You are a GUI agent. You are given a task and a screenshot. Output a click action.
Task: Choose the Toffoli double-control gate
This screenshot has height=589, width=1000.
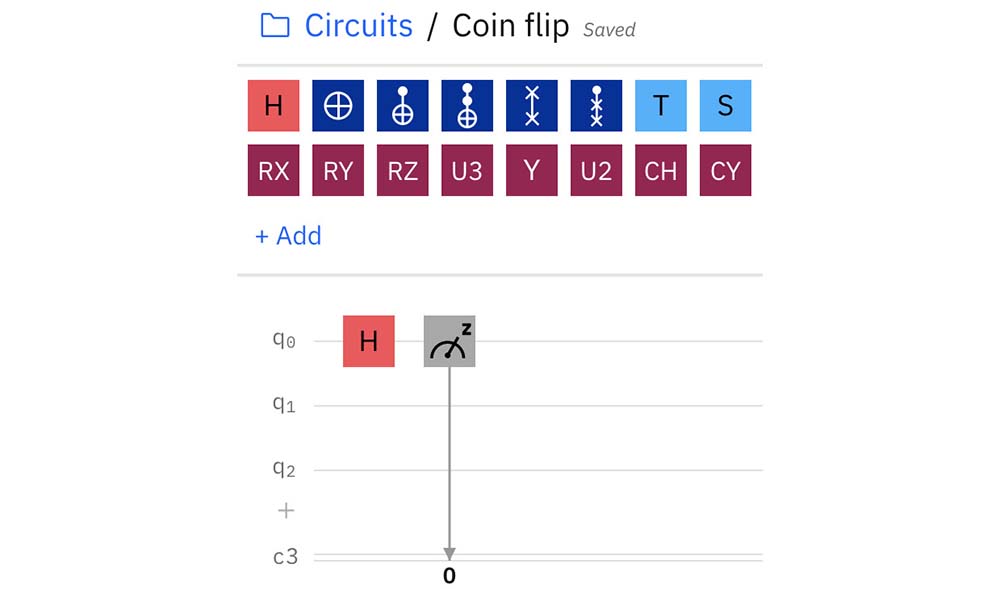[x=467, y=106]
